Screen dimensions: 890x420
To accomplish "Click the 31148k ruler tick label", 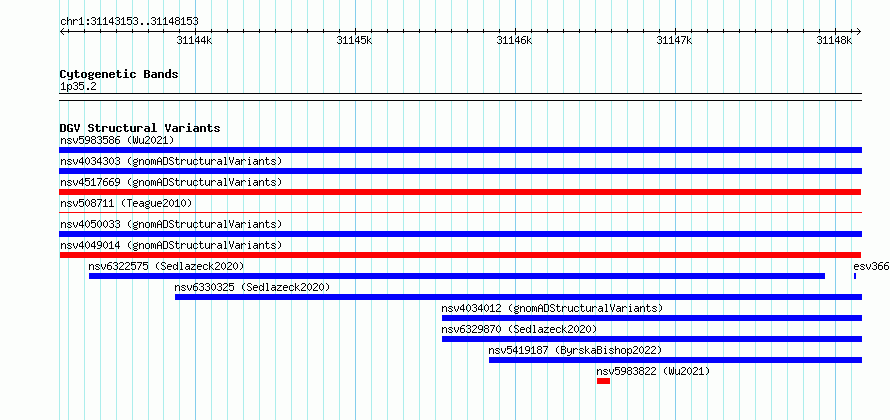I will [x=834, y=40].
